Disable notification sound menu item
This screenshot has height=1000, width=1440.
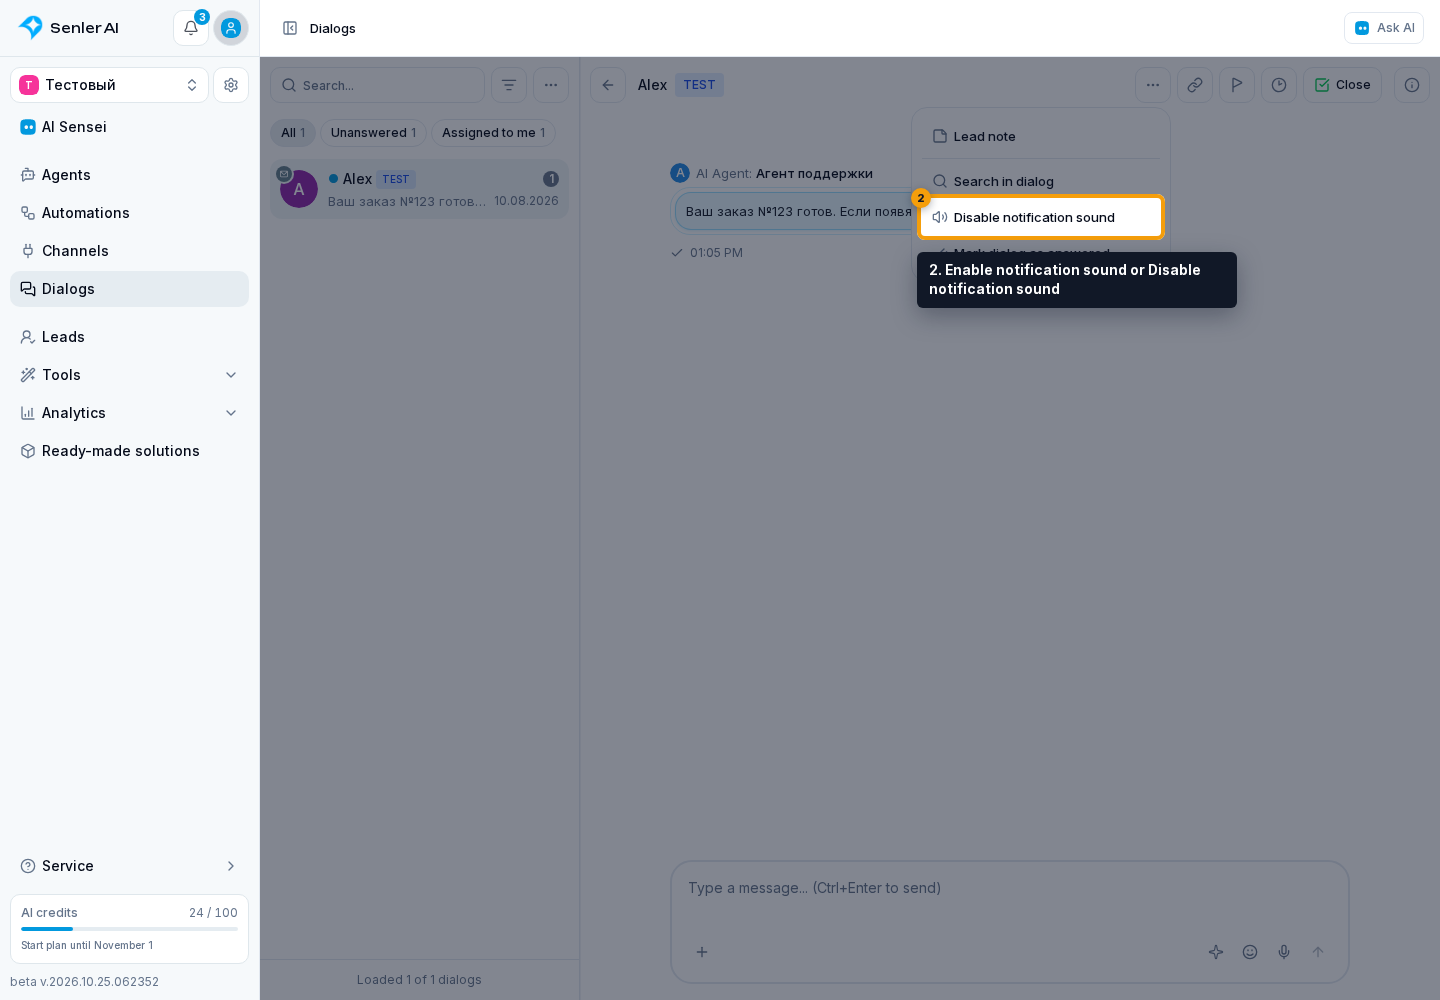[x=1041, y=217]
